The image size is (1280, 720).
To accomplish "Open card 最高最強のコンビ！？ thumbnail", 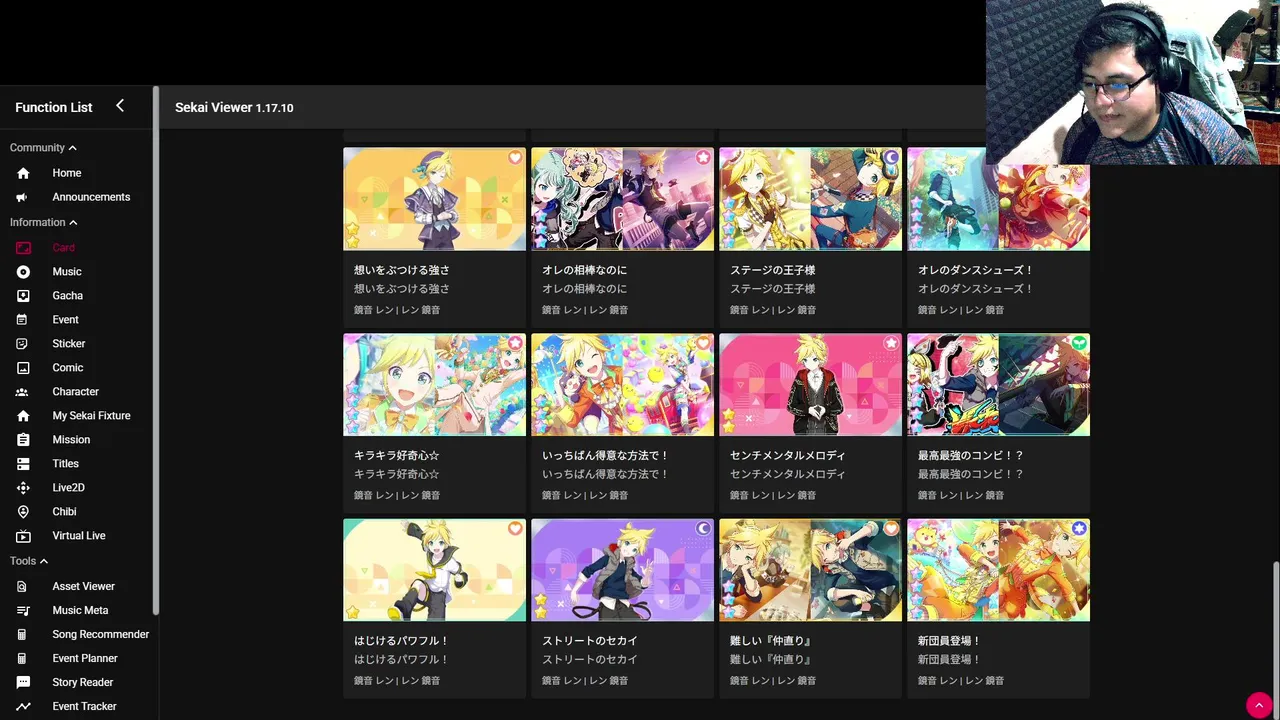I will click(998, 385).
